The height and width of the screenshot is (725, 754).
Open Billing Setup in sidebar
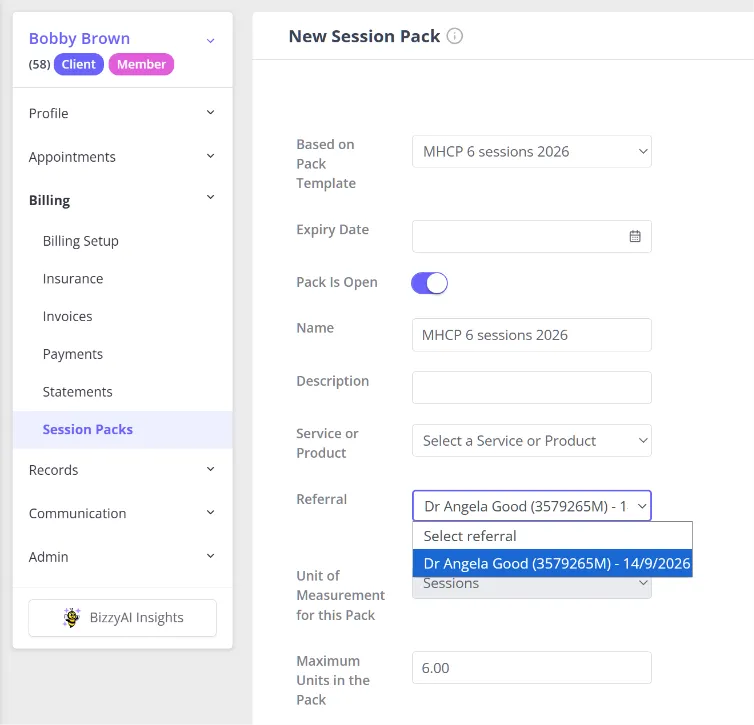[x=80, y=241]
